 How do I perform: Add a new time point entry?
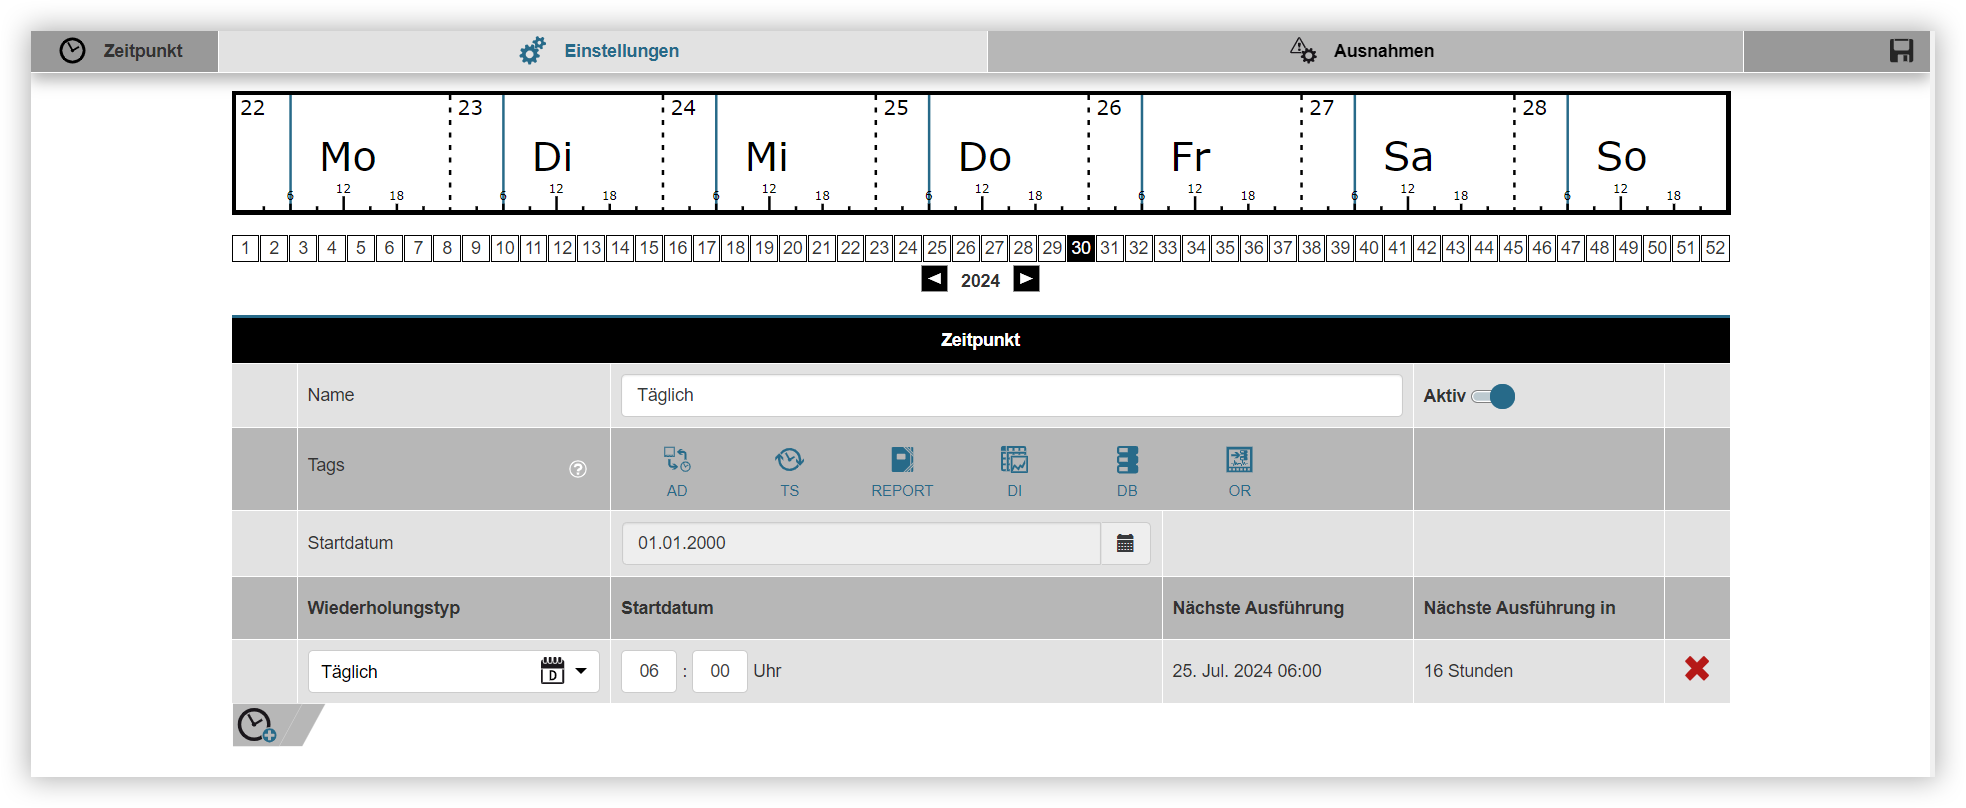click(x=257, y=725)
